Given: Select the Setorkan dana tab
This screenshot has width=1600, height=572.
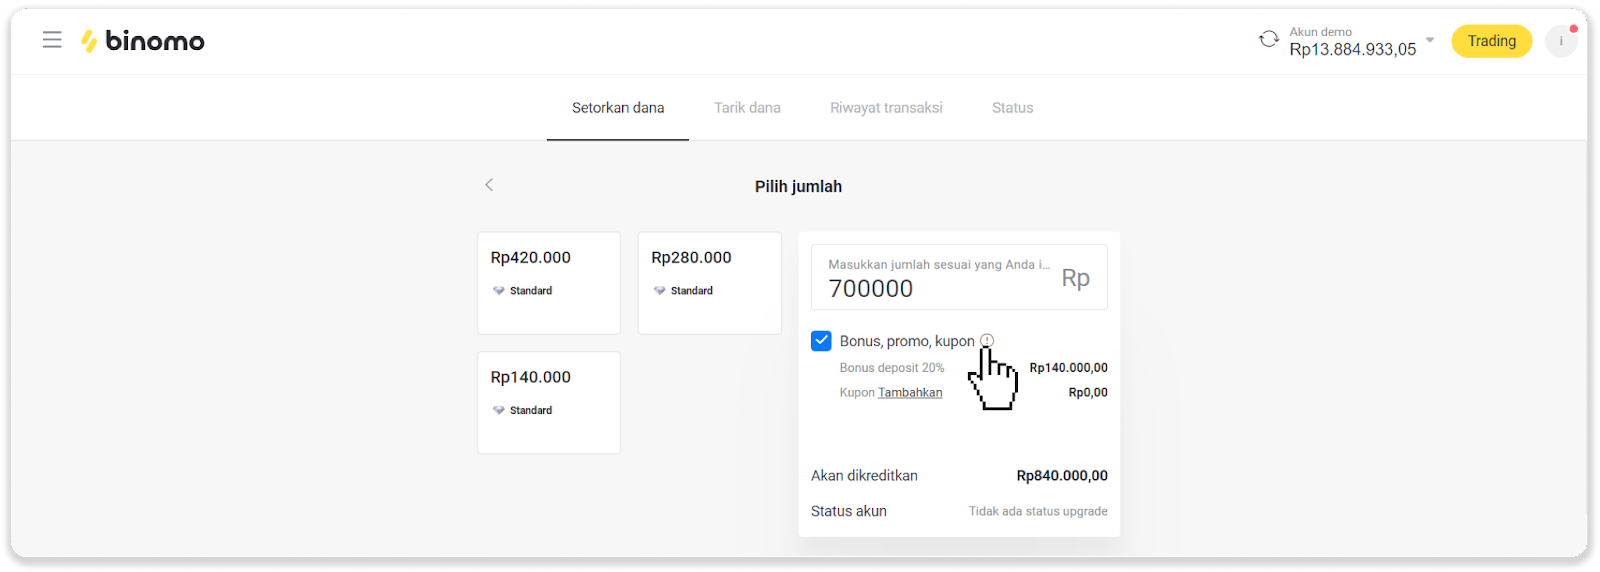Looking at the screenshot, I should click(618, 108).
